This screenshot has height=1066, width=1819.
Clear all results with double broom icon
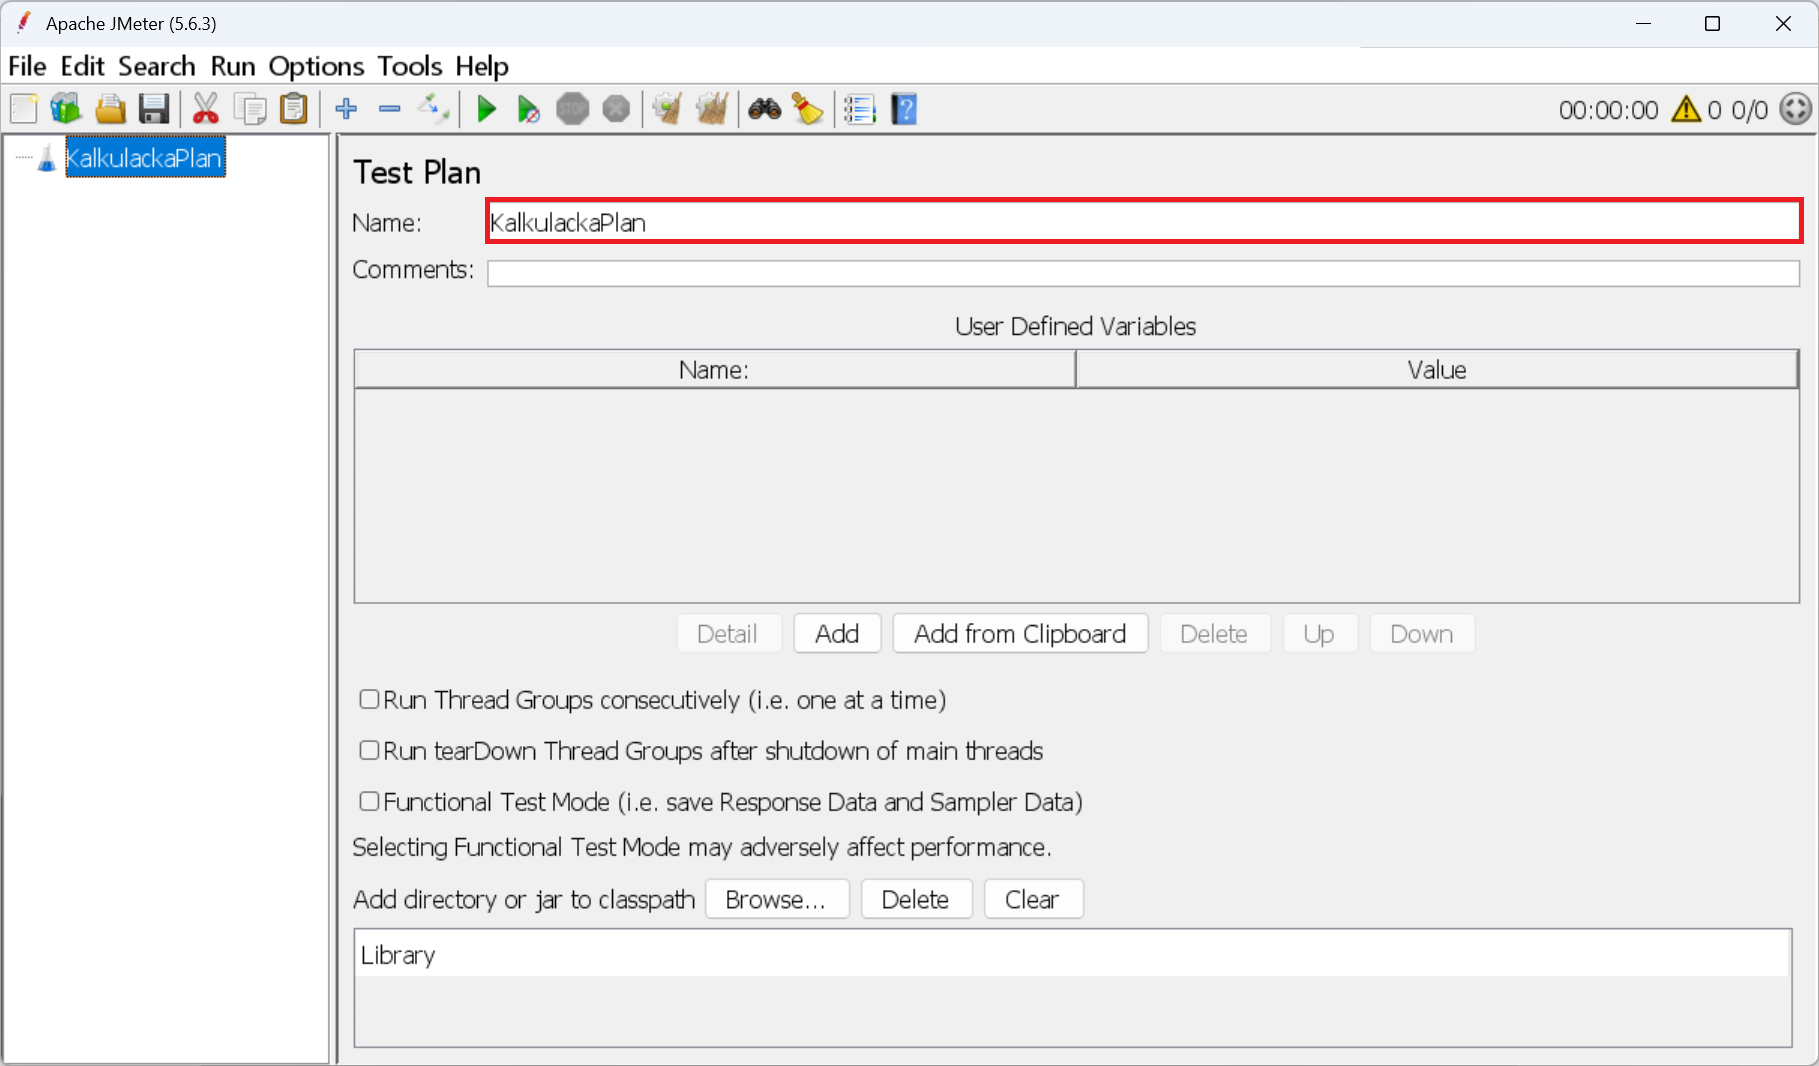click(712, 109)
